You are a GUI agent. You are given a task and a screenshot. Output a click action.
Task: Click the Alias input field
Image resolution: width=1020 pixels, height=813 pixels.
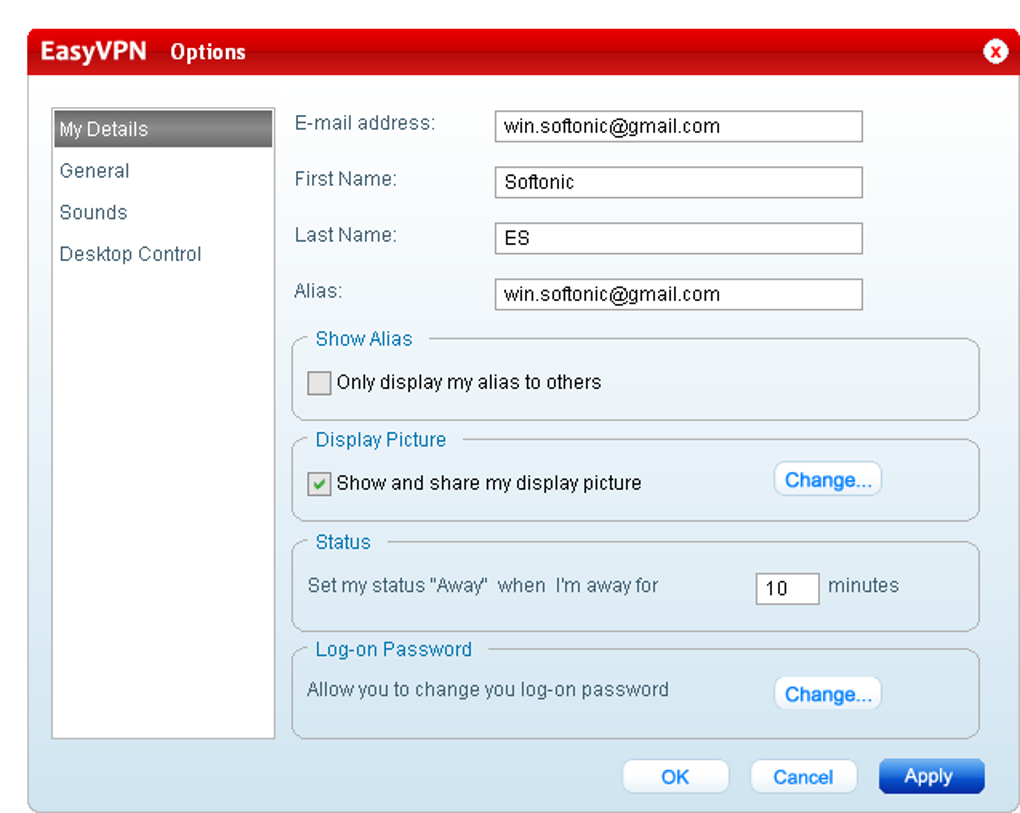[x=678, y=294]
